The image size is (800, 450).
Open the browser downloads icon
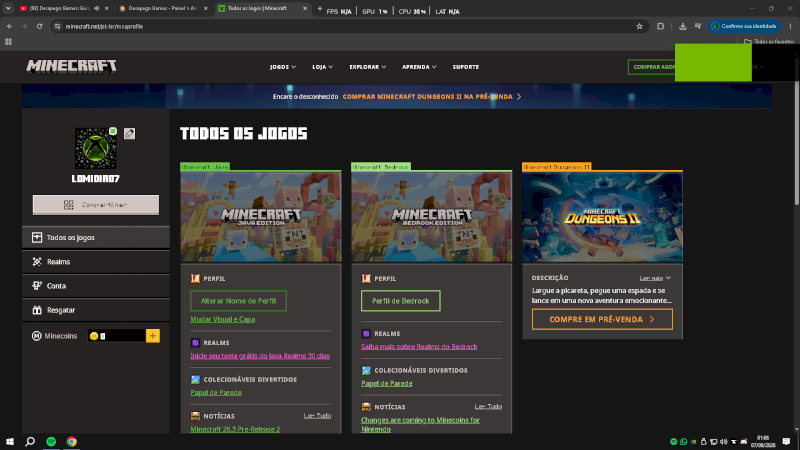coord(683,26)
